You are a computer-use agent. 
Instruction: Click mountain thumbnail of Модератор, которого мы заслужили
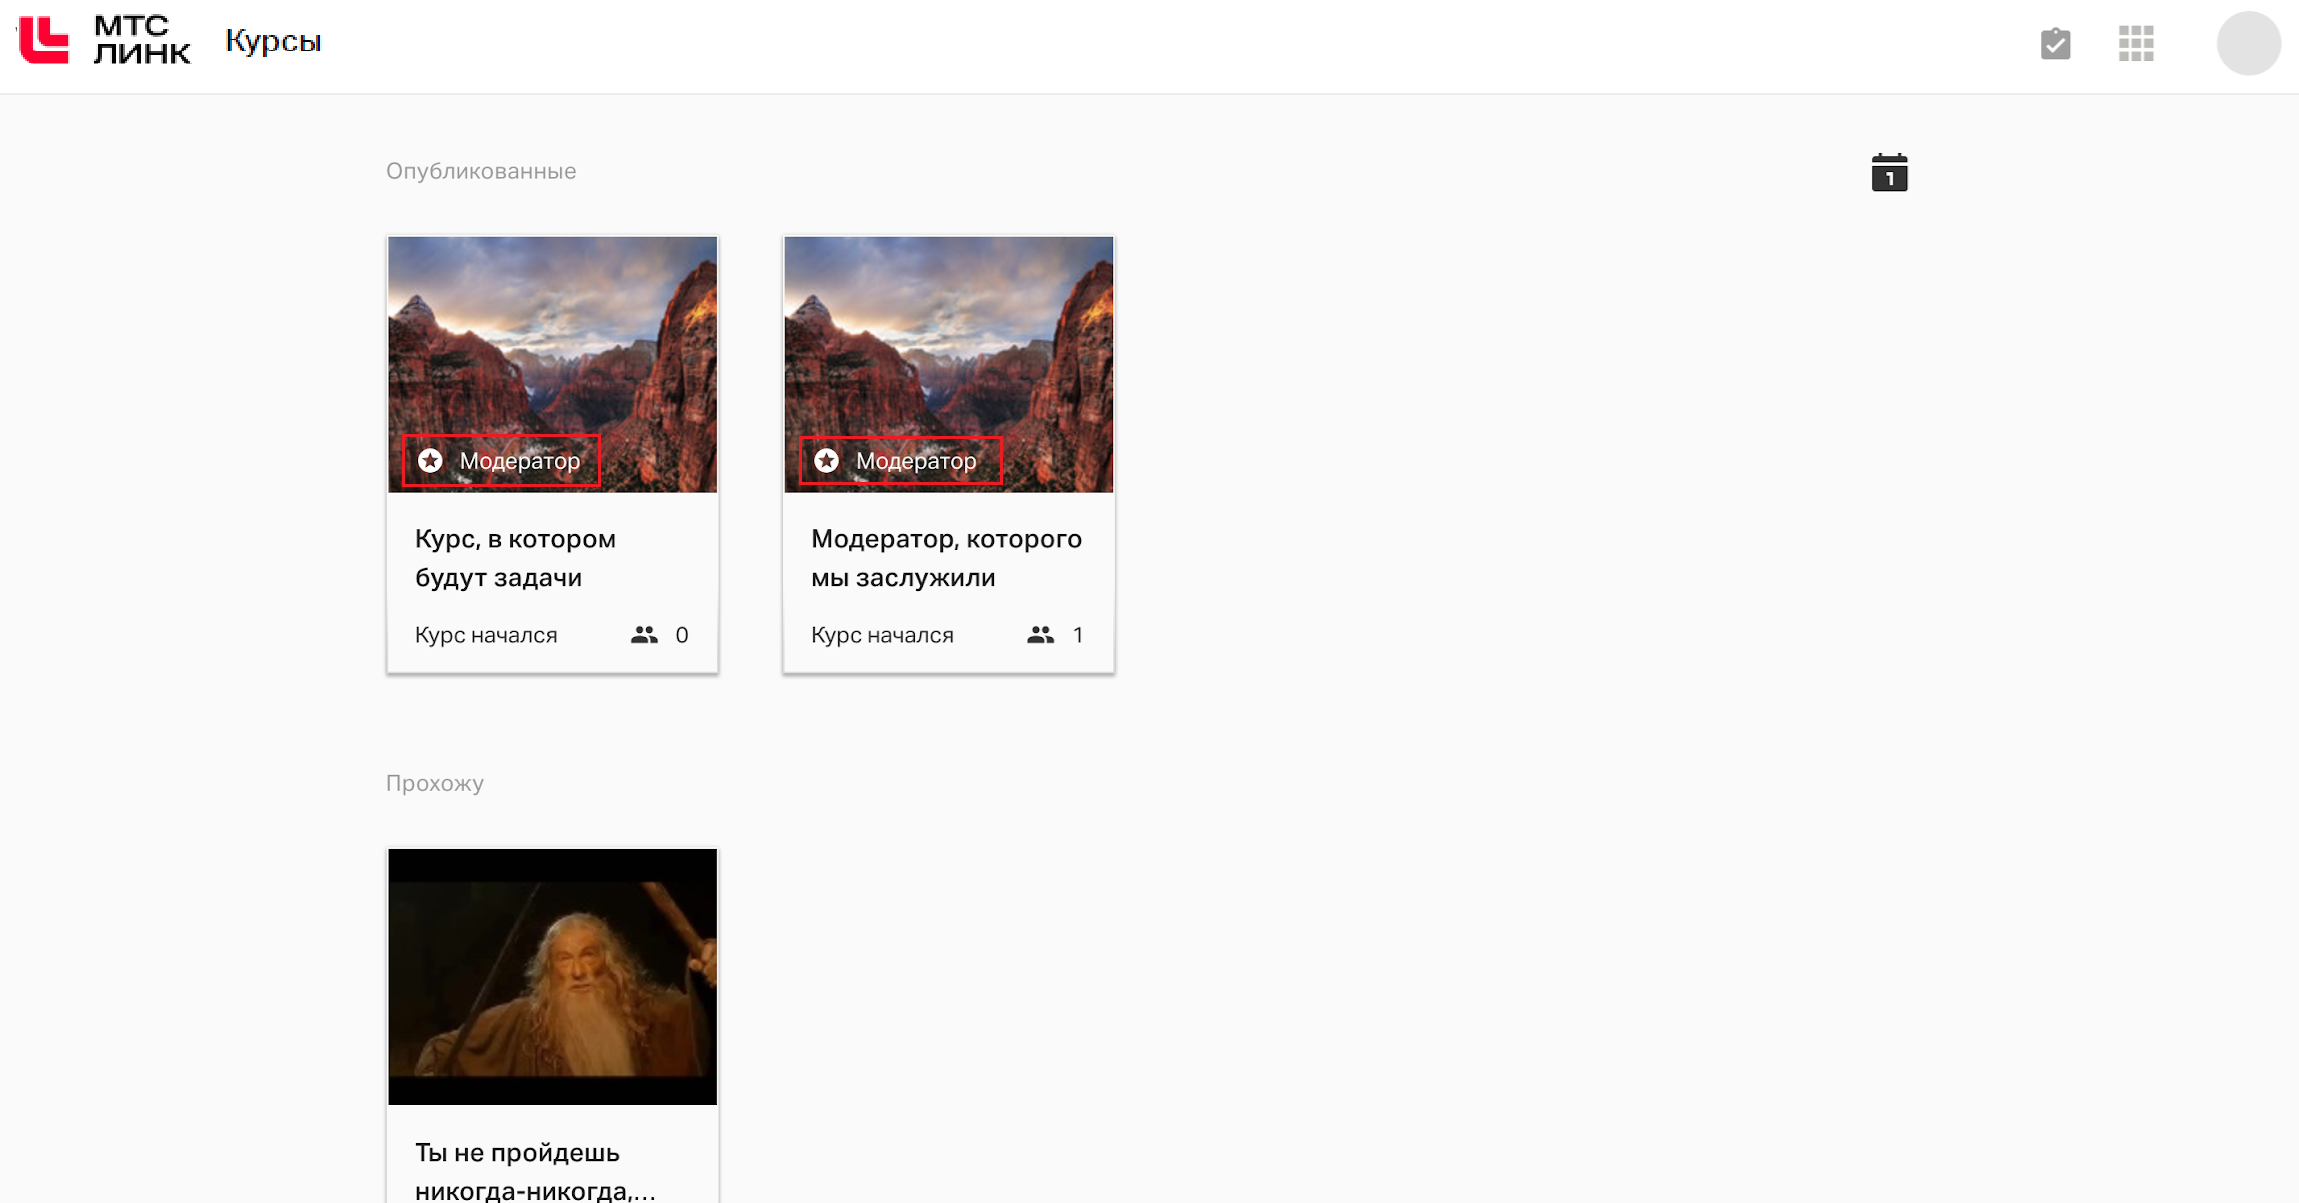tap(948, 364)
